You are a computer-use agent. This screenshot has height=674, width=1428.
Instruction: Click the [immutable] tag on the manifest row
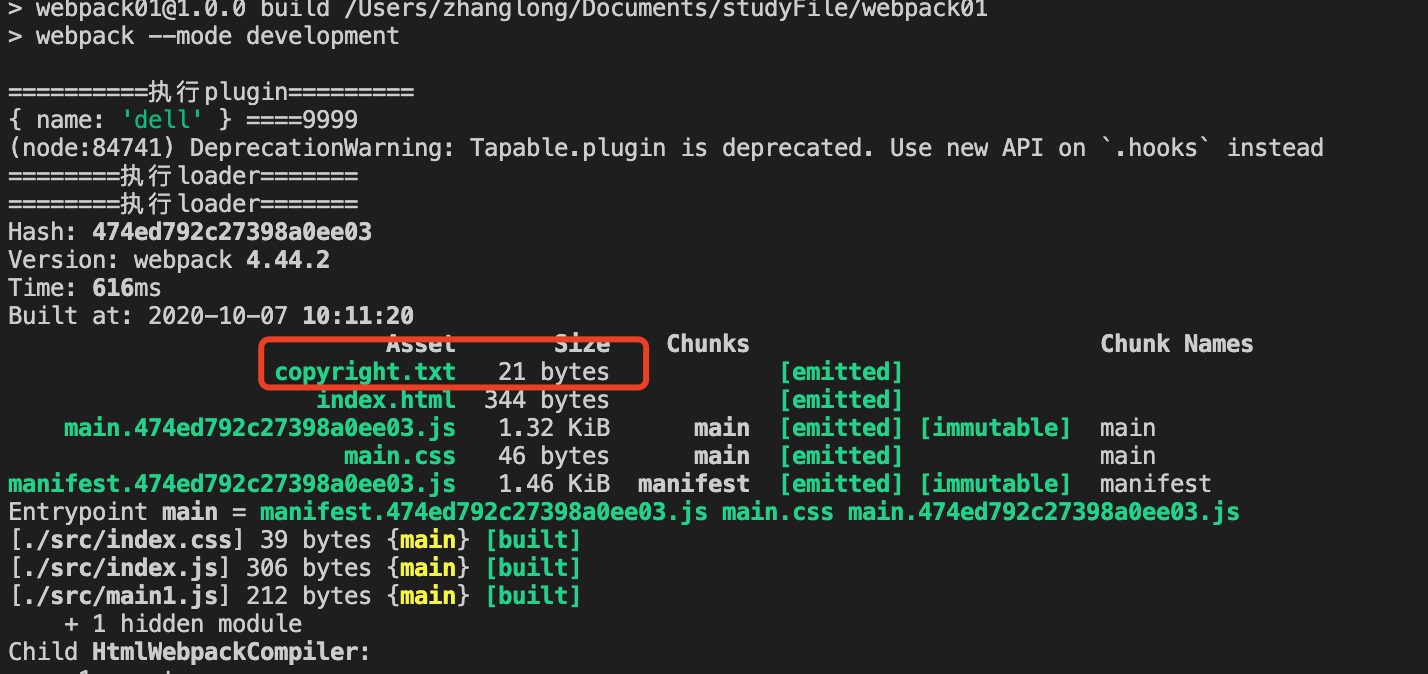click(995, 484)
